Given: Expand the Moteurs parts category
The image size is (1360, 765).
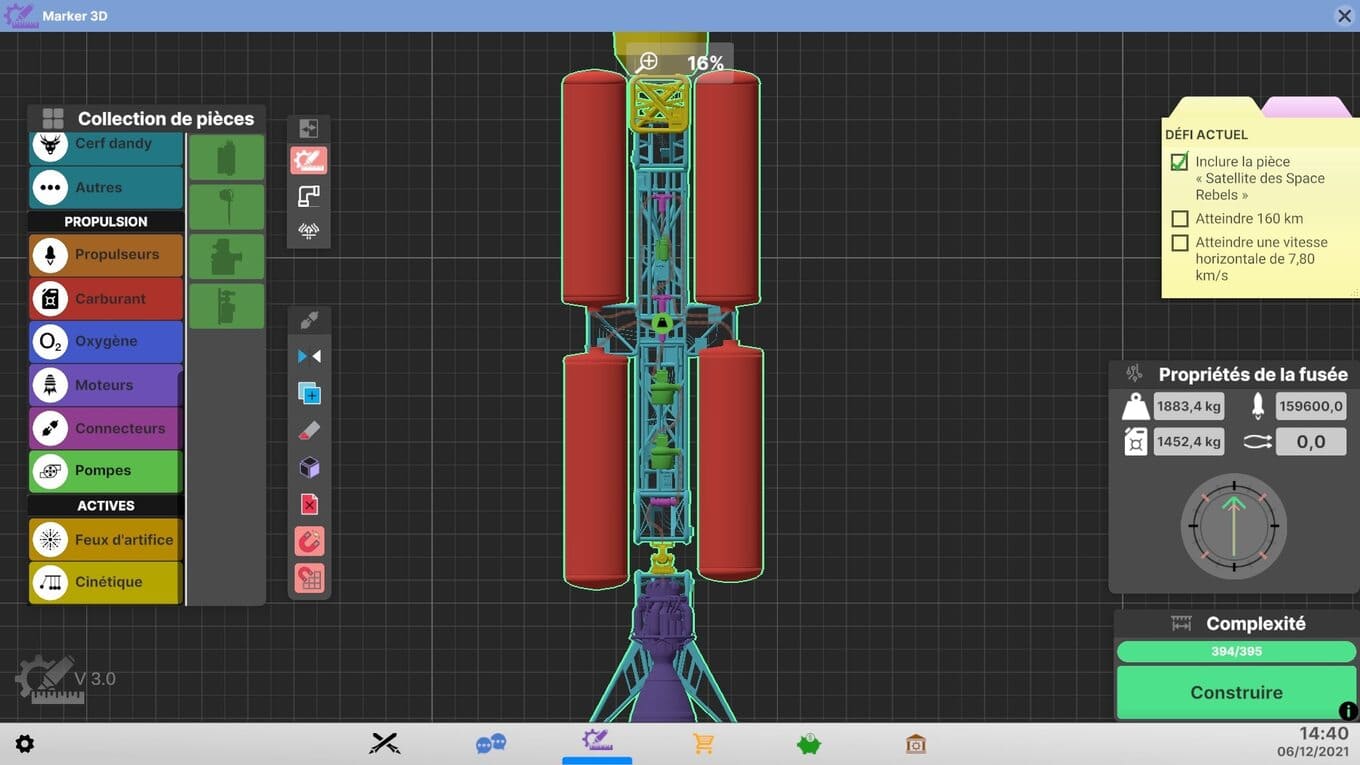Looking at the screenshot, I should (x=106, y=385).
